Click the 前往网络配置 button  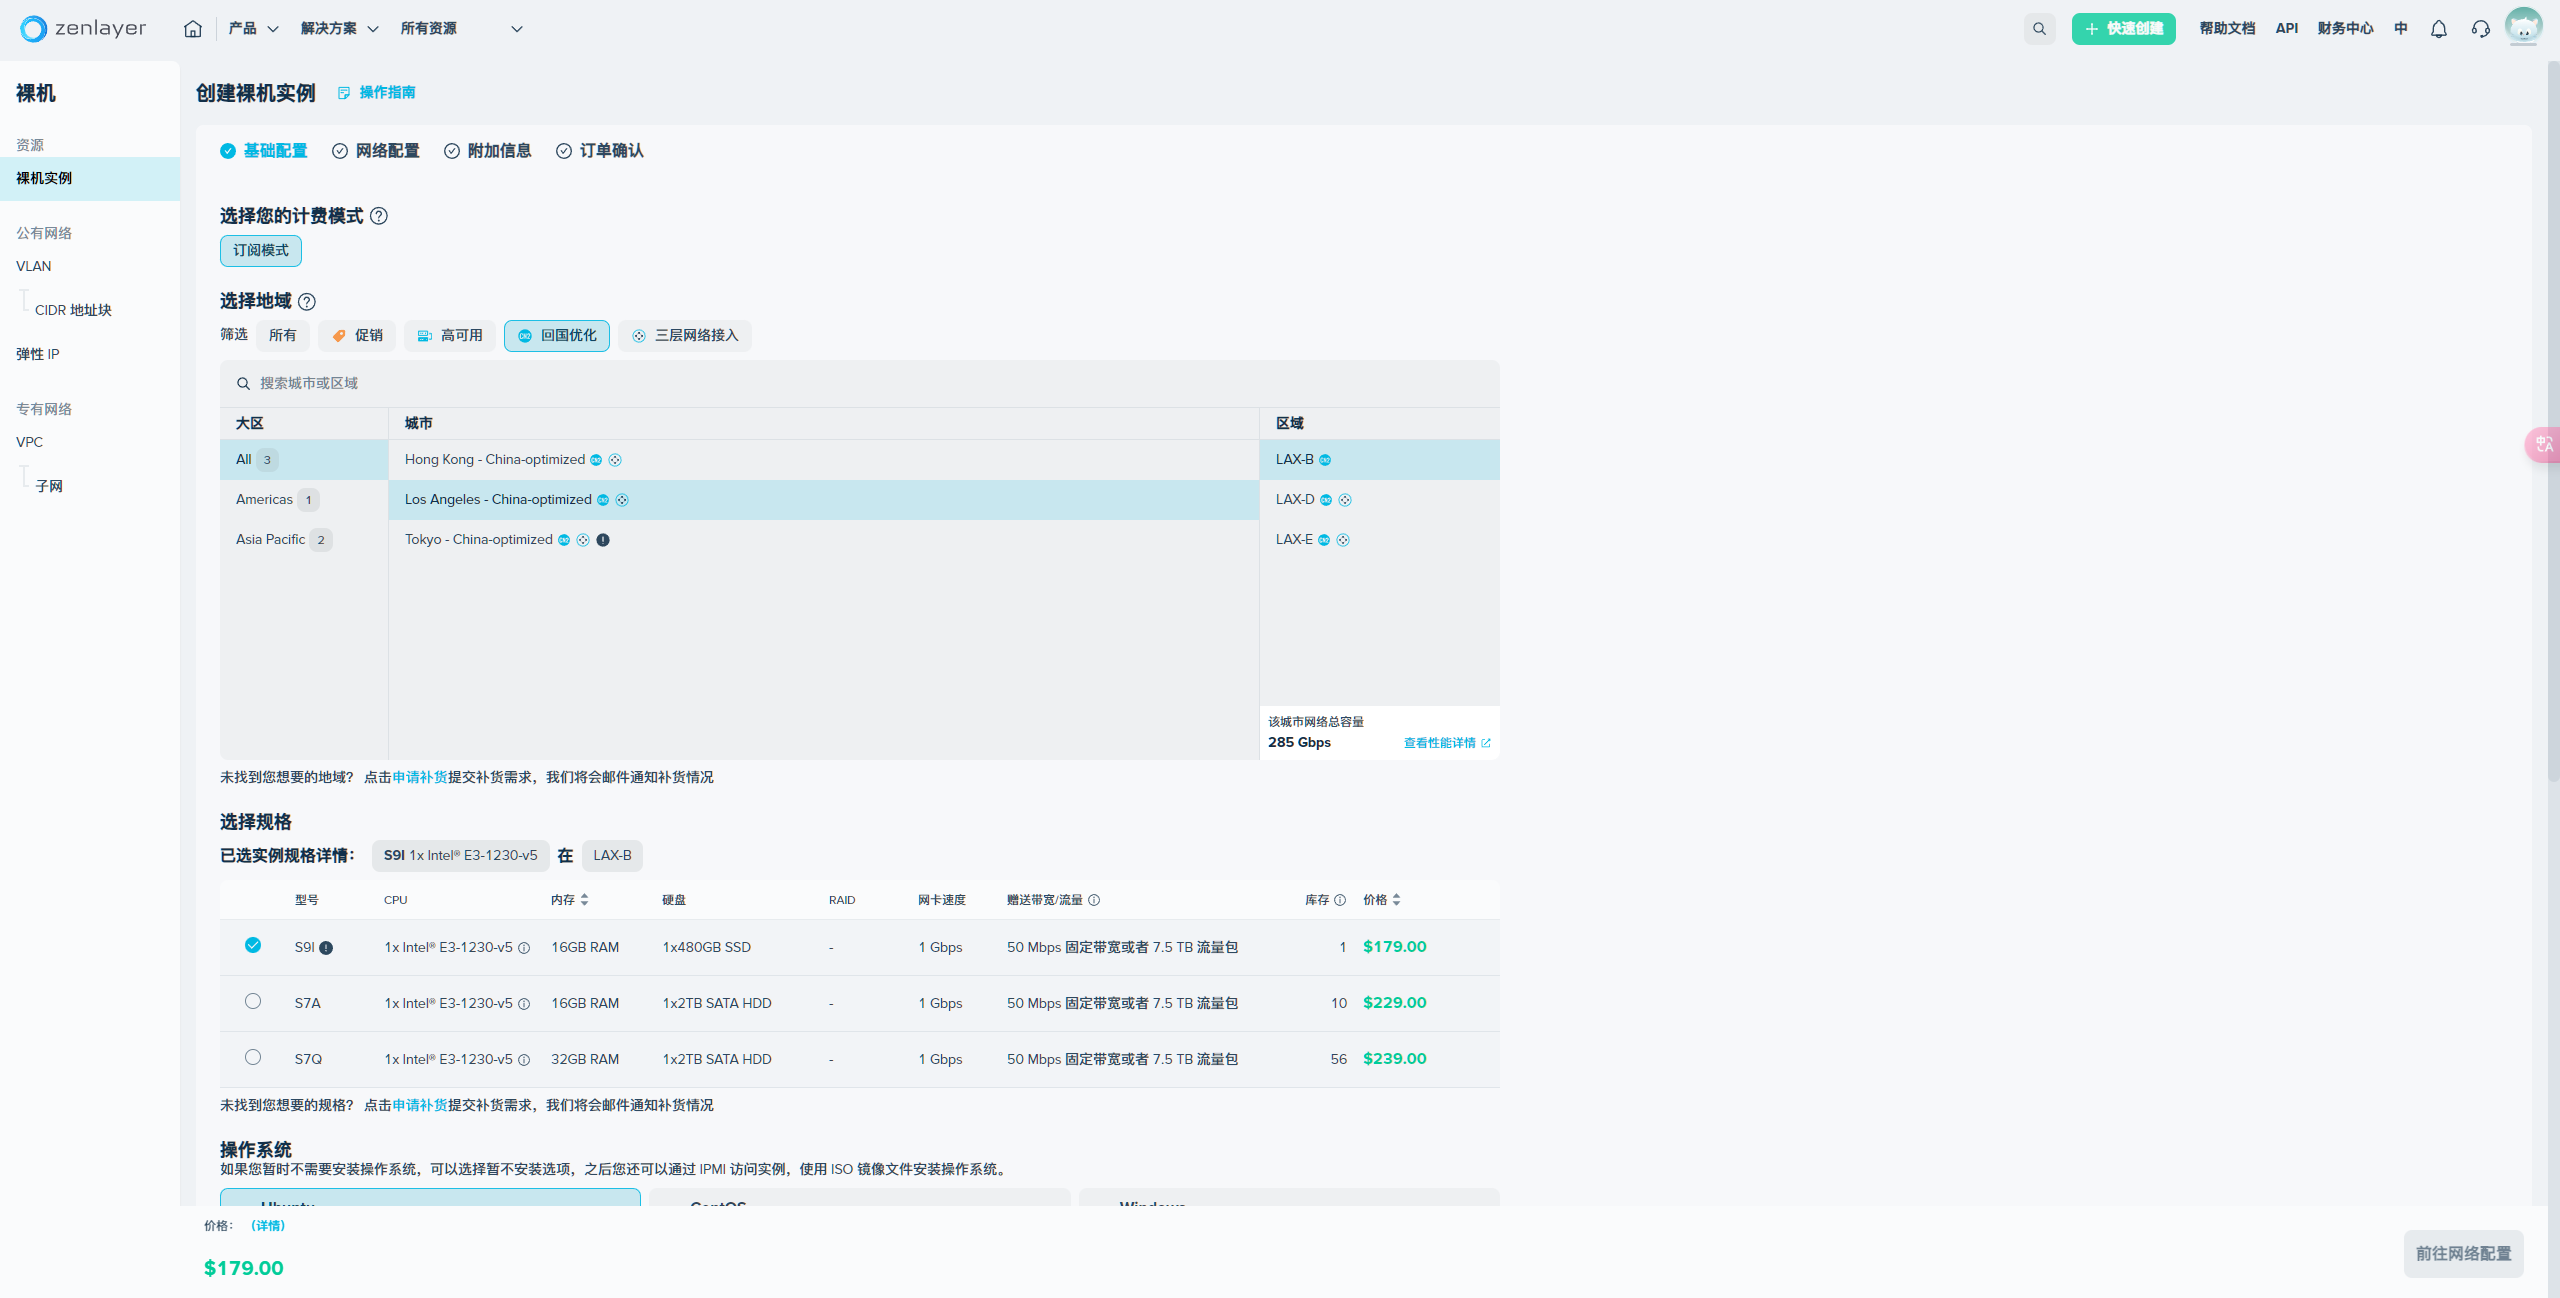click(x=2462, y=1253)
